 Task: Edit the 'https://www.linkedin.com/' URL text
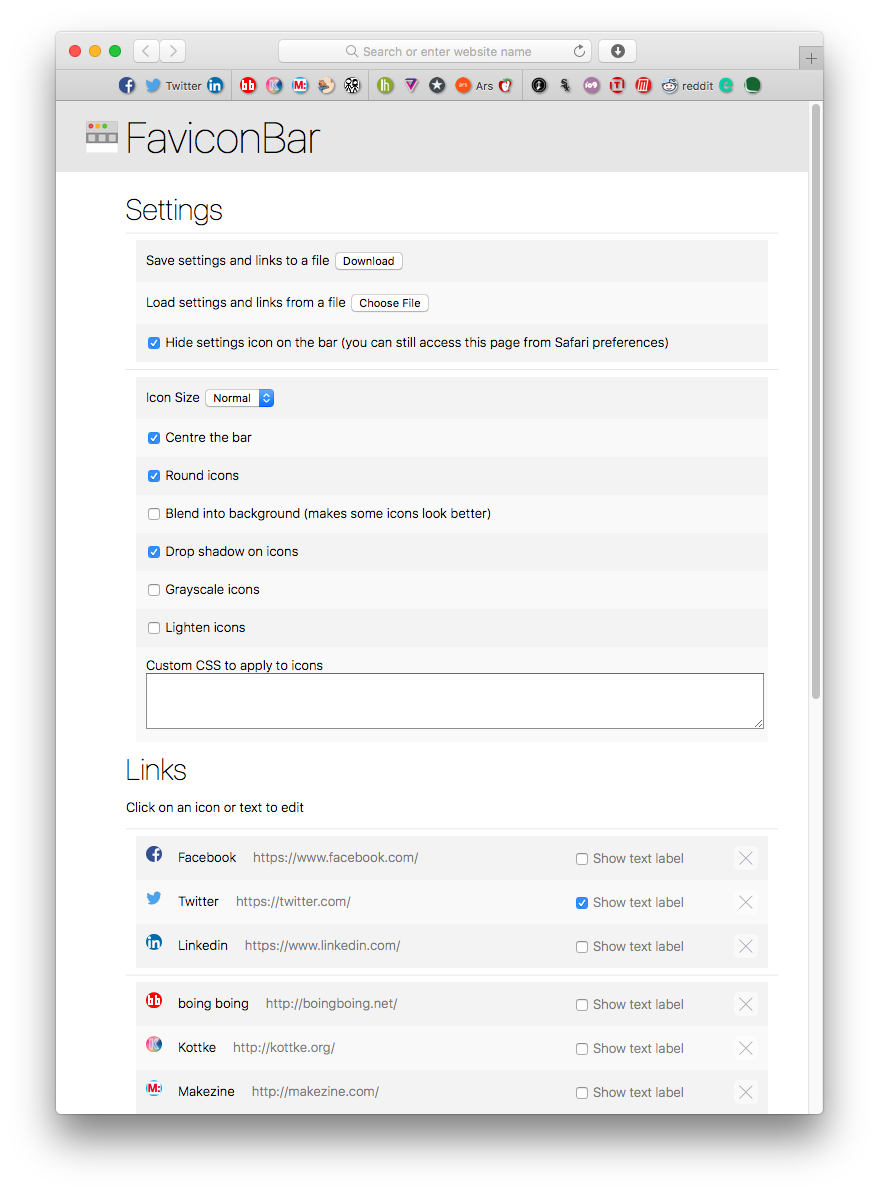click(322, 946)
